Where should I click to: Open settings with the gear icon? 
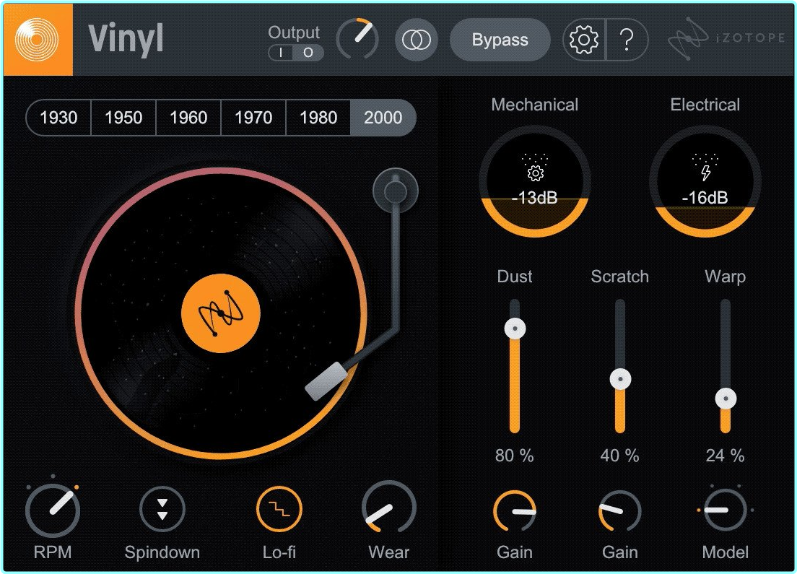click(584, 40)
